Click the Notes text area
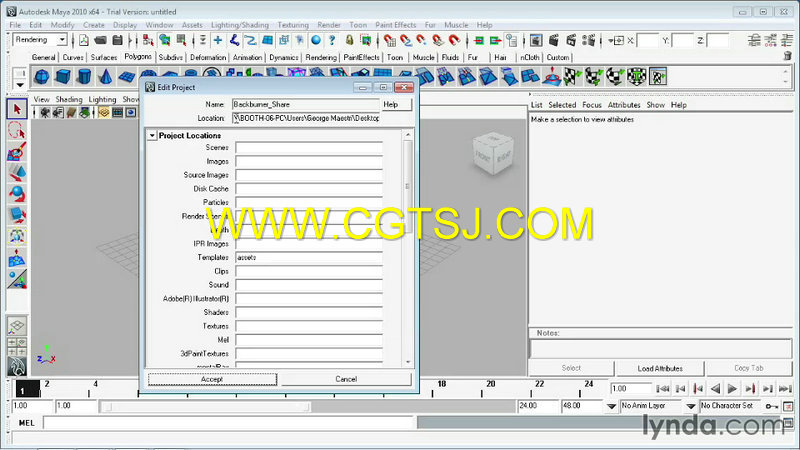Image resolution: width=800 pixels, height=450 pixels. click(x=661, y=349)
